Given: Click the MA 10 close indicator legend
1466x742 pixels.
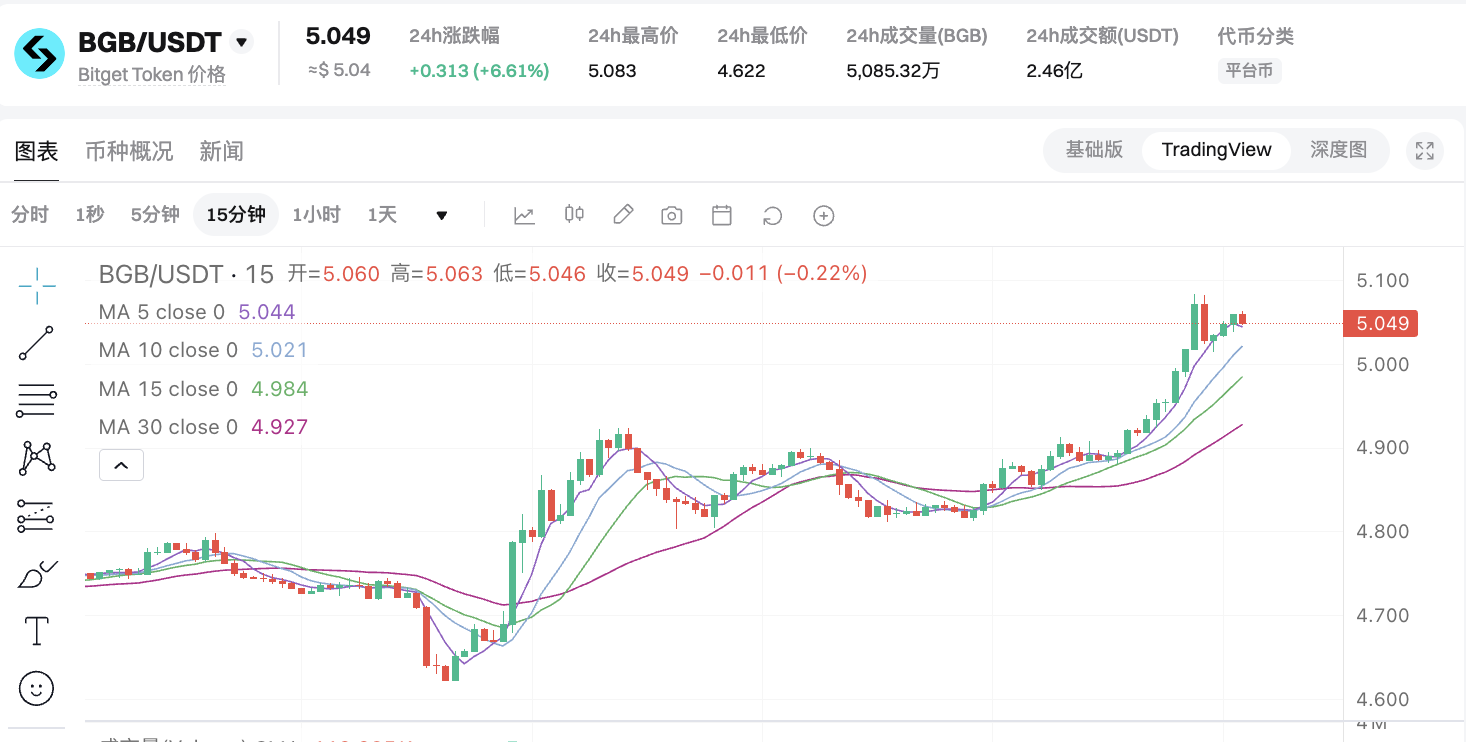Looking at the screenshot, I should 203,350.
